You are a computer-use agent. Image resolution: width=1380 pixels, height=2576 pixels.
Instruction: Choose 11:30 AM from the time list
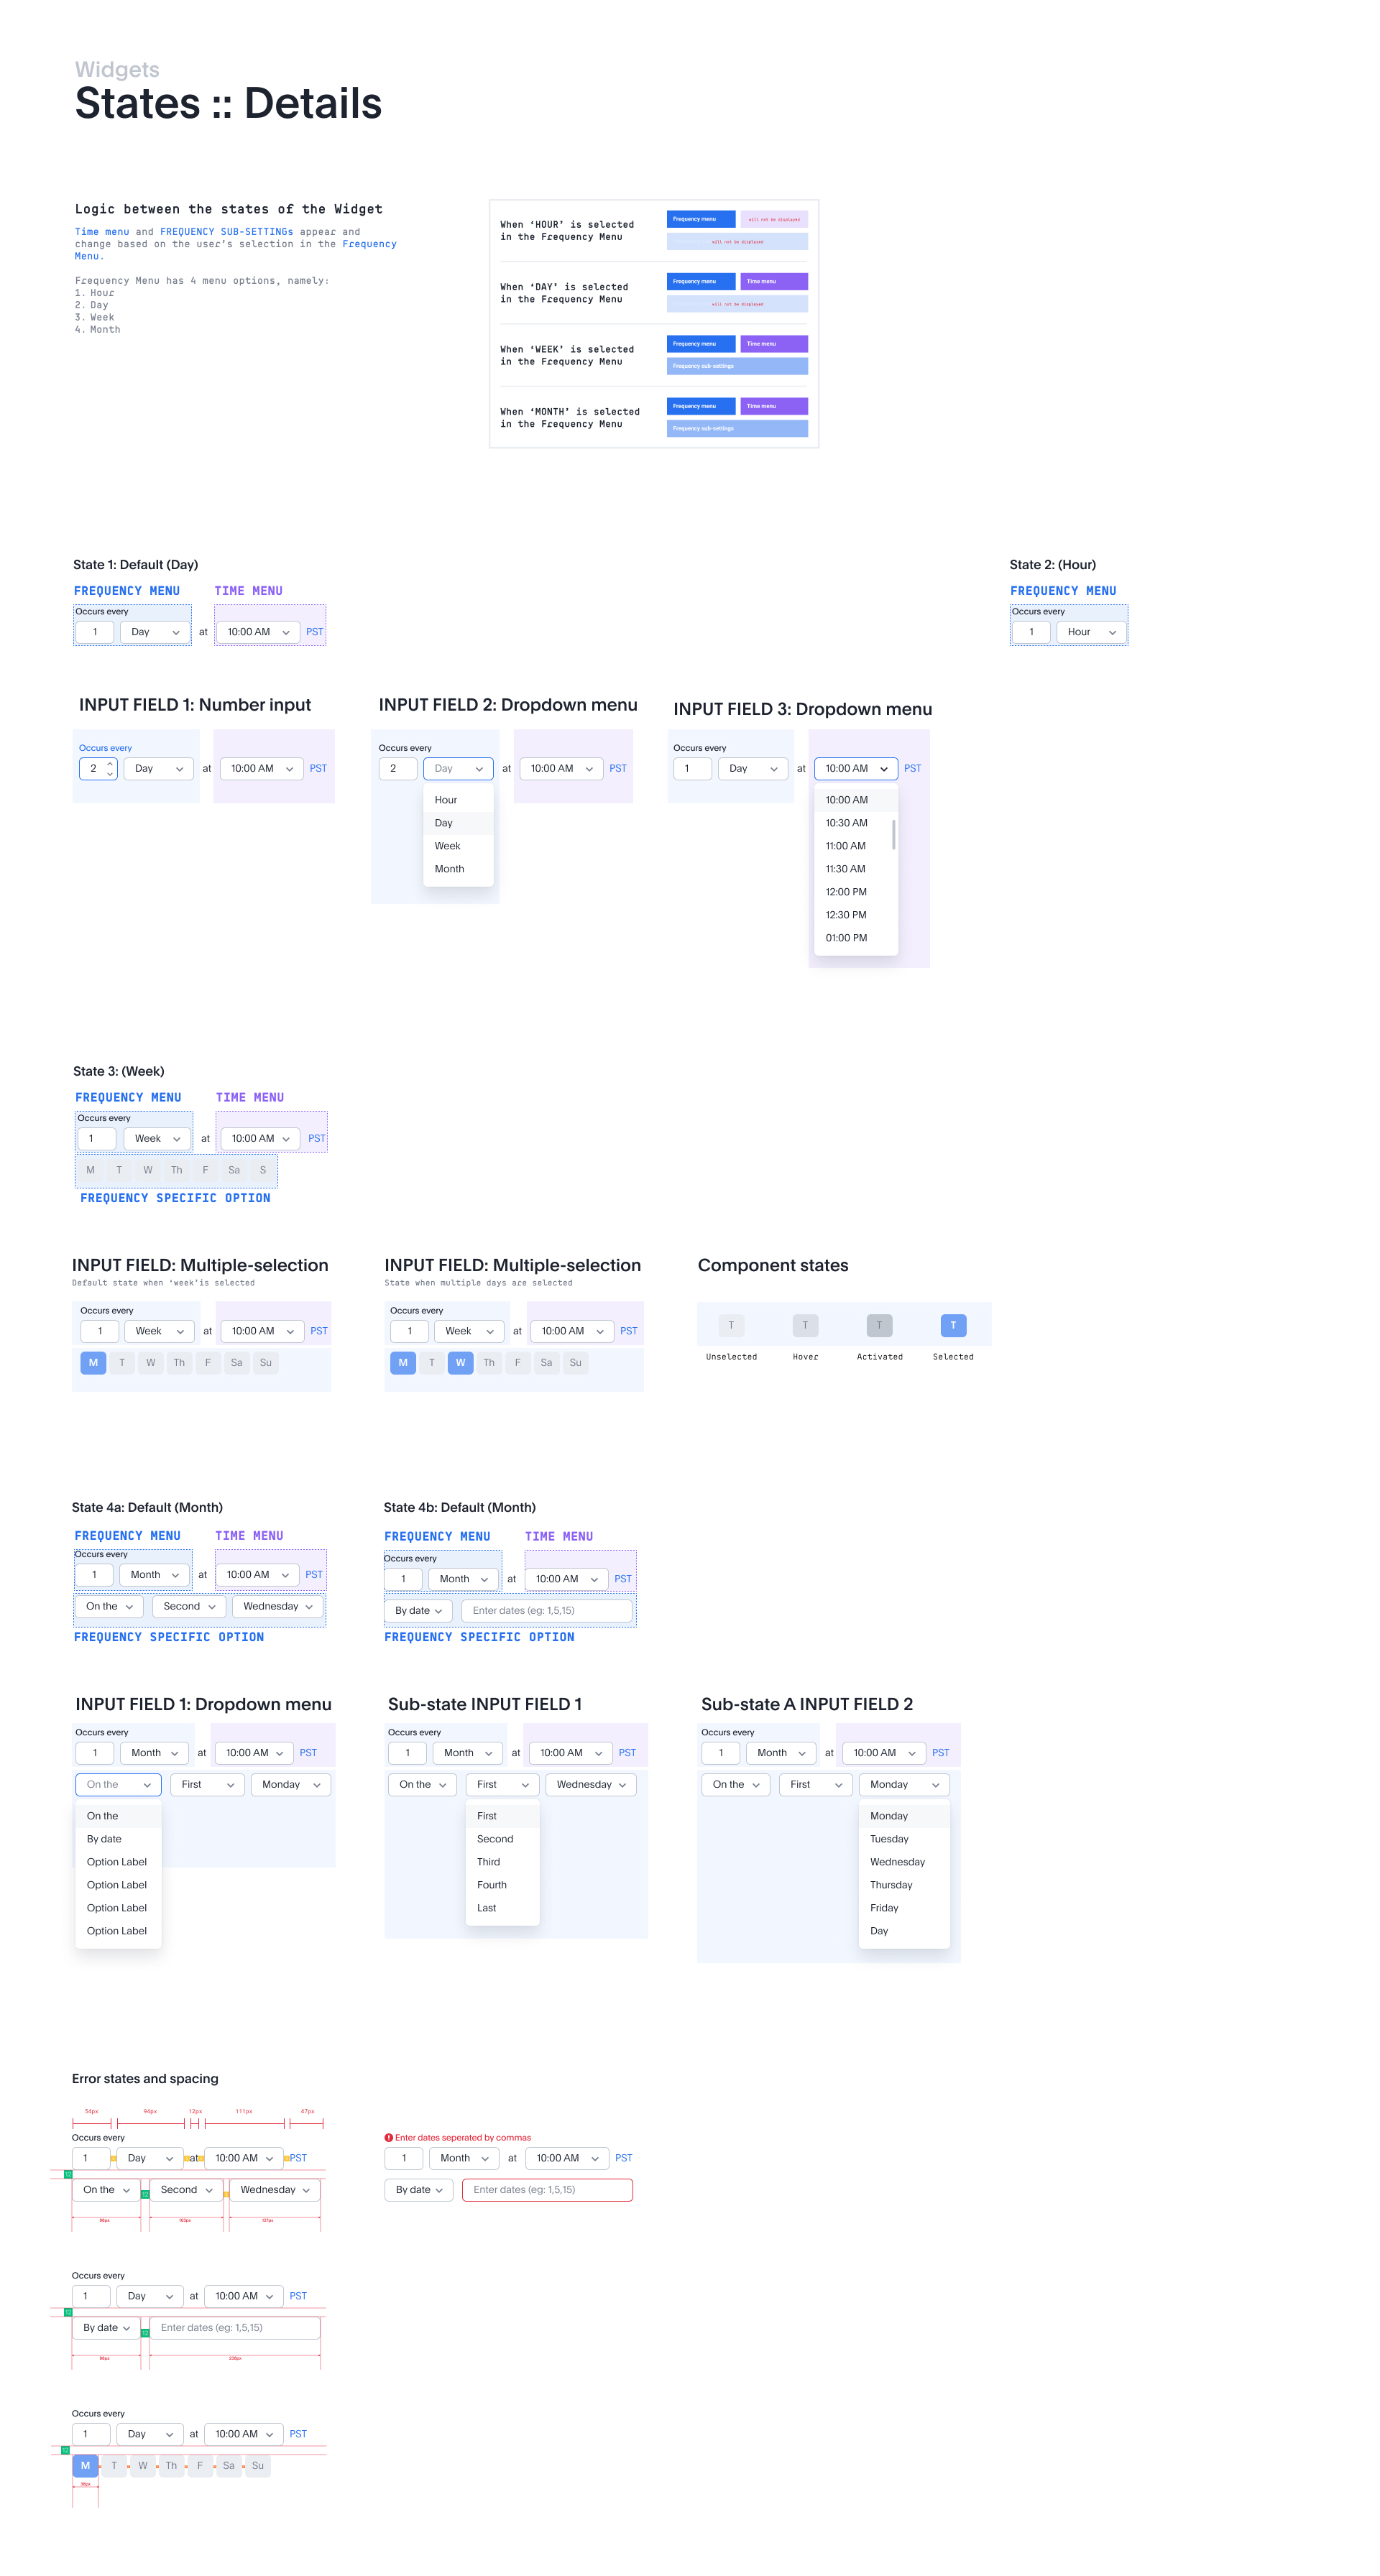click(846, 869)
